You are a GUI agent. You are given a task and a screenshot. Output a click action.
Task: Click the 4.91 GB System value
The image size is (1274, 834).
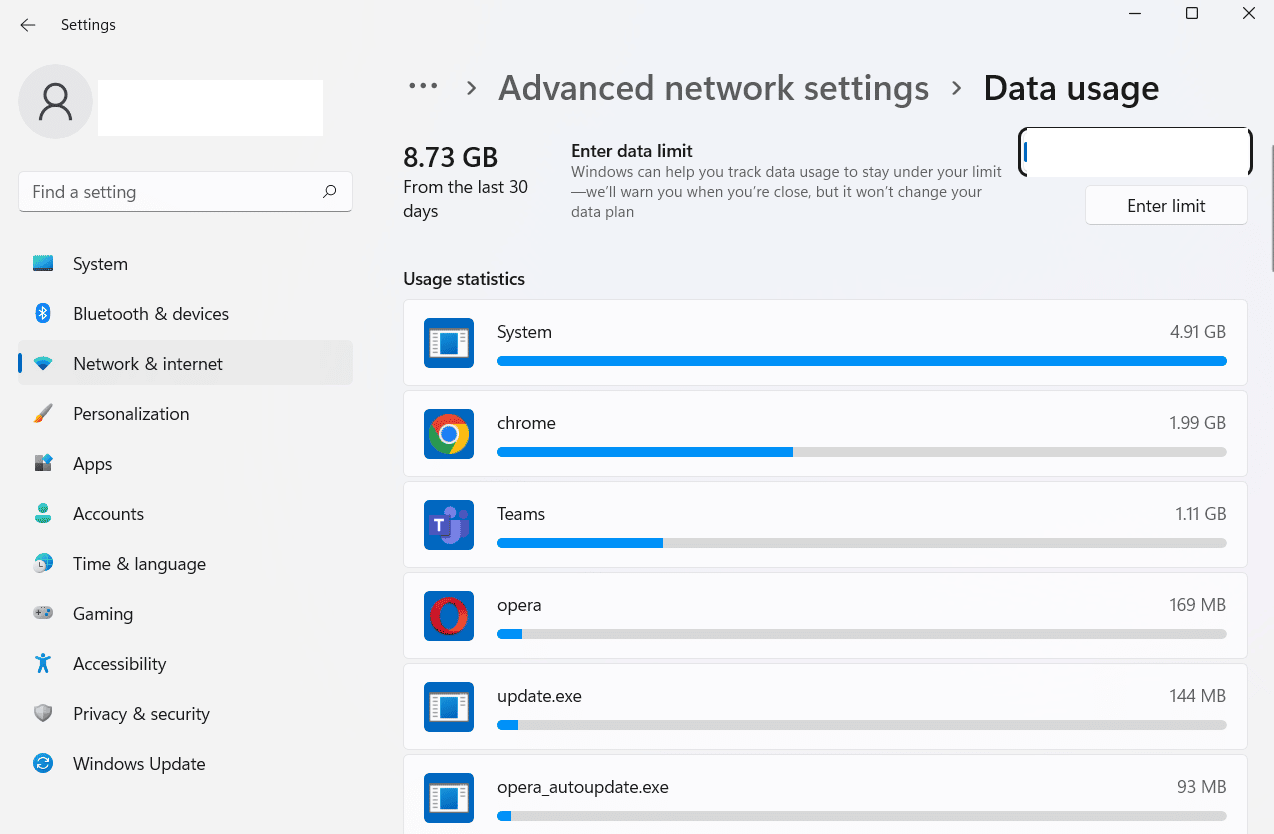coord(1198,332)
